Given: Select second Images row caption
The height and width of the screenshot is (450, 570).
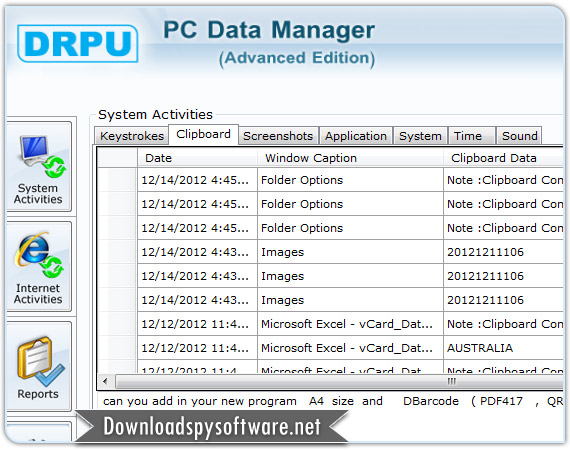Looking at the screenshot, I should click(350, 276).
